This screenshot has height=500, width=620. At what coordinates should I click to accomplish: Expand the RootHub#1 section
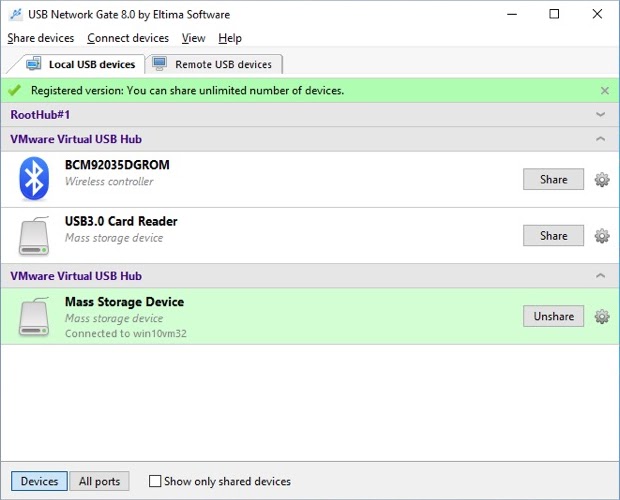[600, 115]
